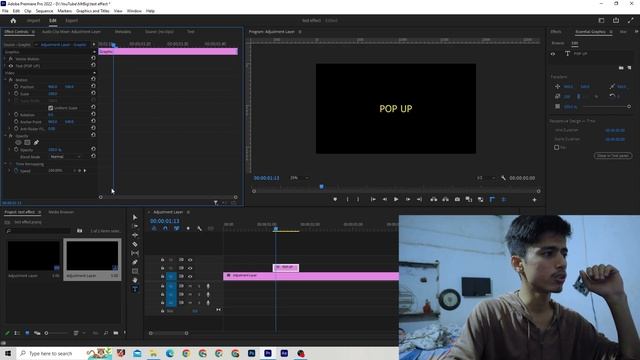Select the Rectangle tool

(x=135, y=271)
